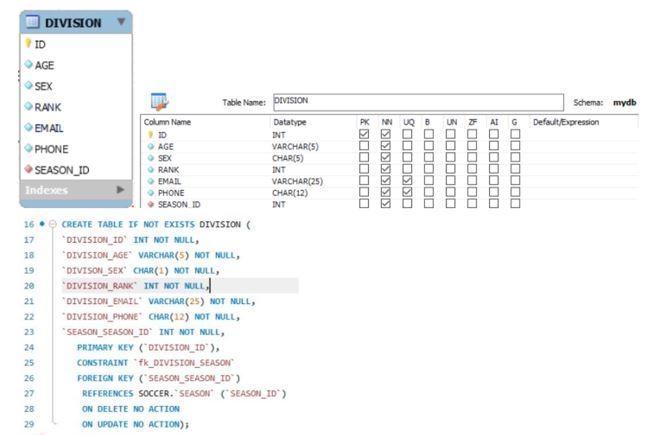Click the INT datatype cell for RANK
Image resolution: width=666 pixels, height=435 pixels.
click(279, 169)
